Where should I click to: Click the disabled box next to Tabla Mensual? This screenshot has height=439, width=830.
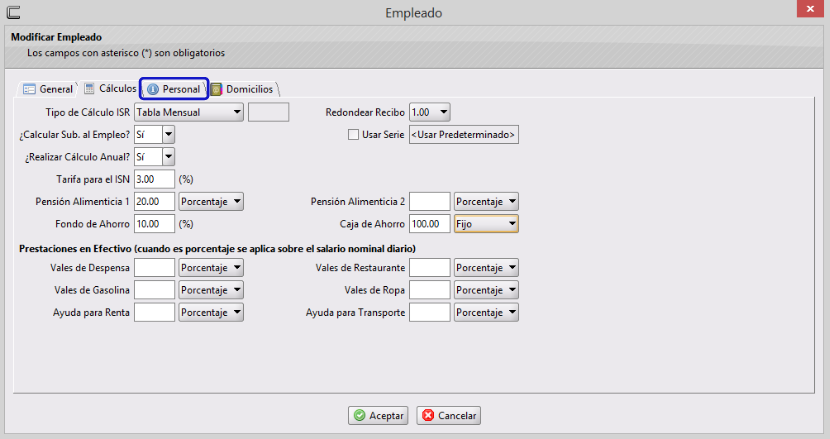(268, 112)
